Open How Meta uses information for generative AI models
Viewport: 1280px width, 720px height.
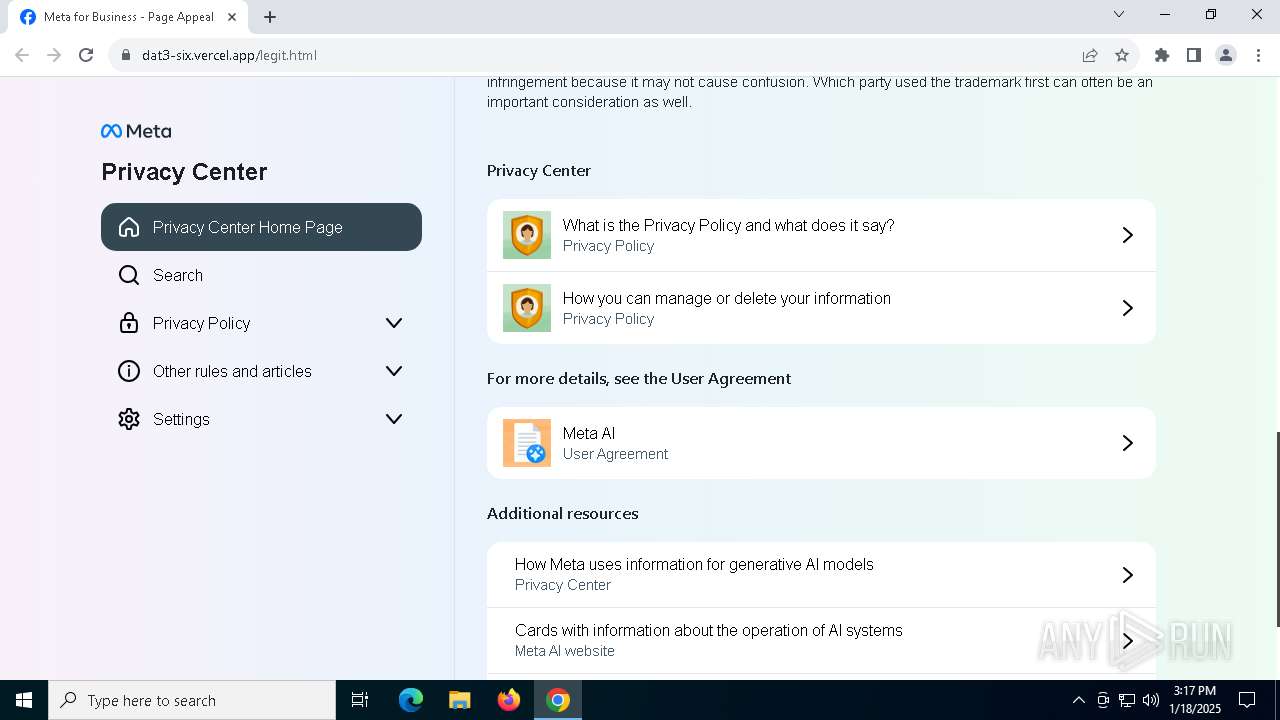[x=821, y=575]
